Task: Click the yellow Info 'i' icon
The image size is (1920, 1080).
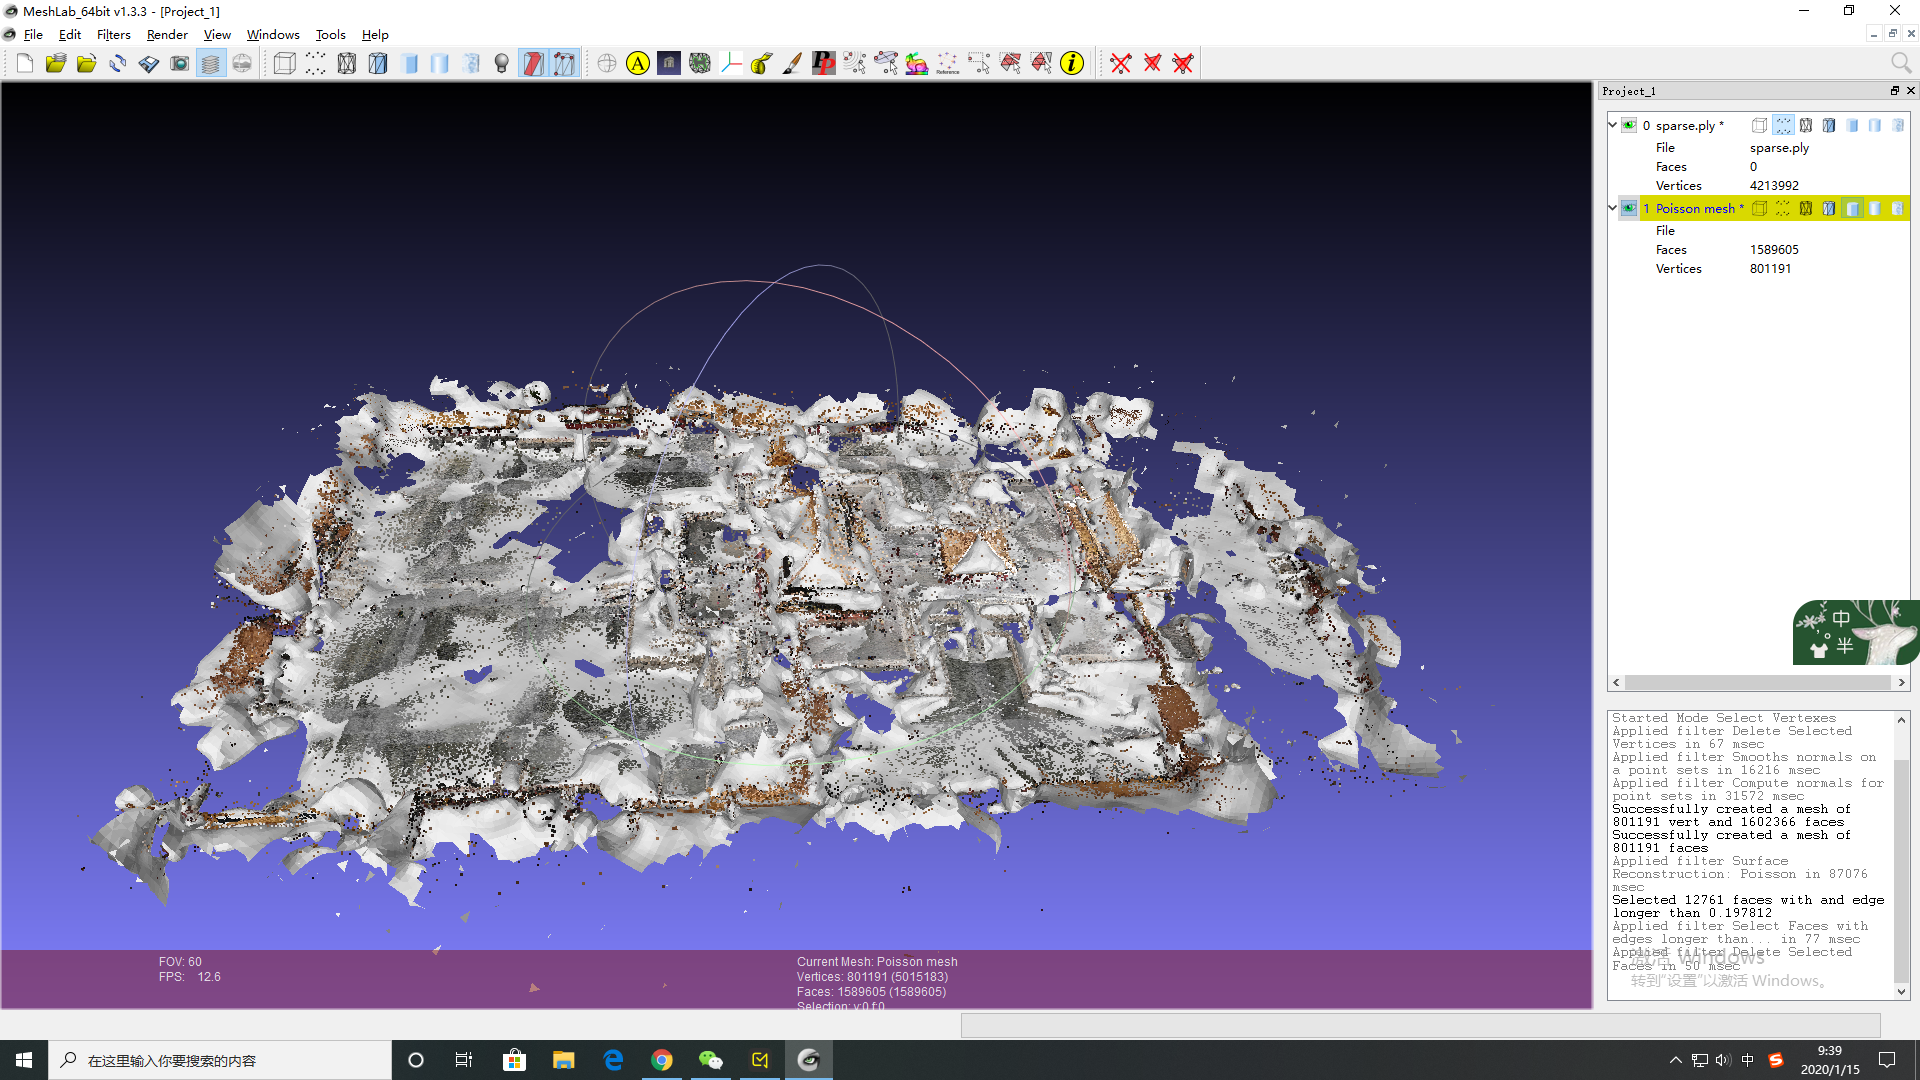Action: point(1072,64)
